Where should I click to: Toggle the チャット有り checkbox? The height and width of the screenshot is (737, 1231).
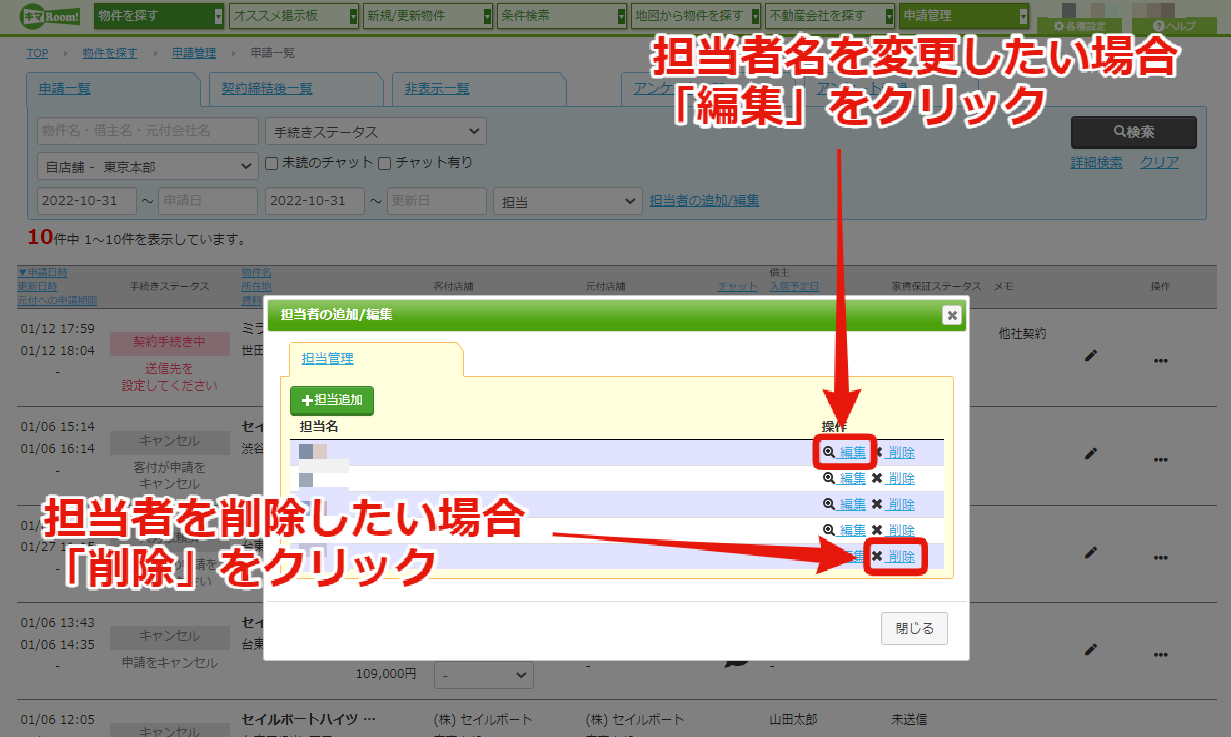click(x=384, y=162)
